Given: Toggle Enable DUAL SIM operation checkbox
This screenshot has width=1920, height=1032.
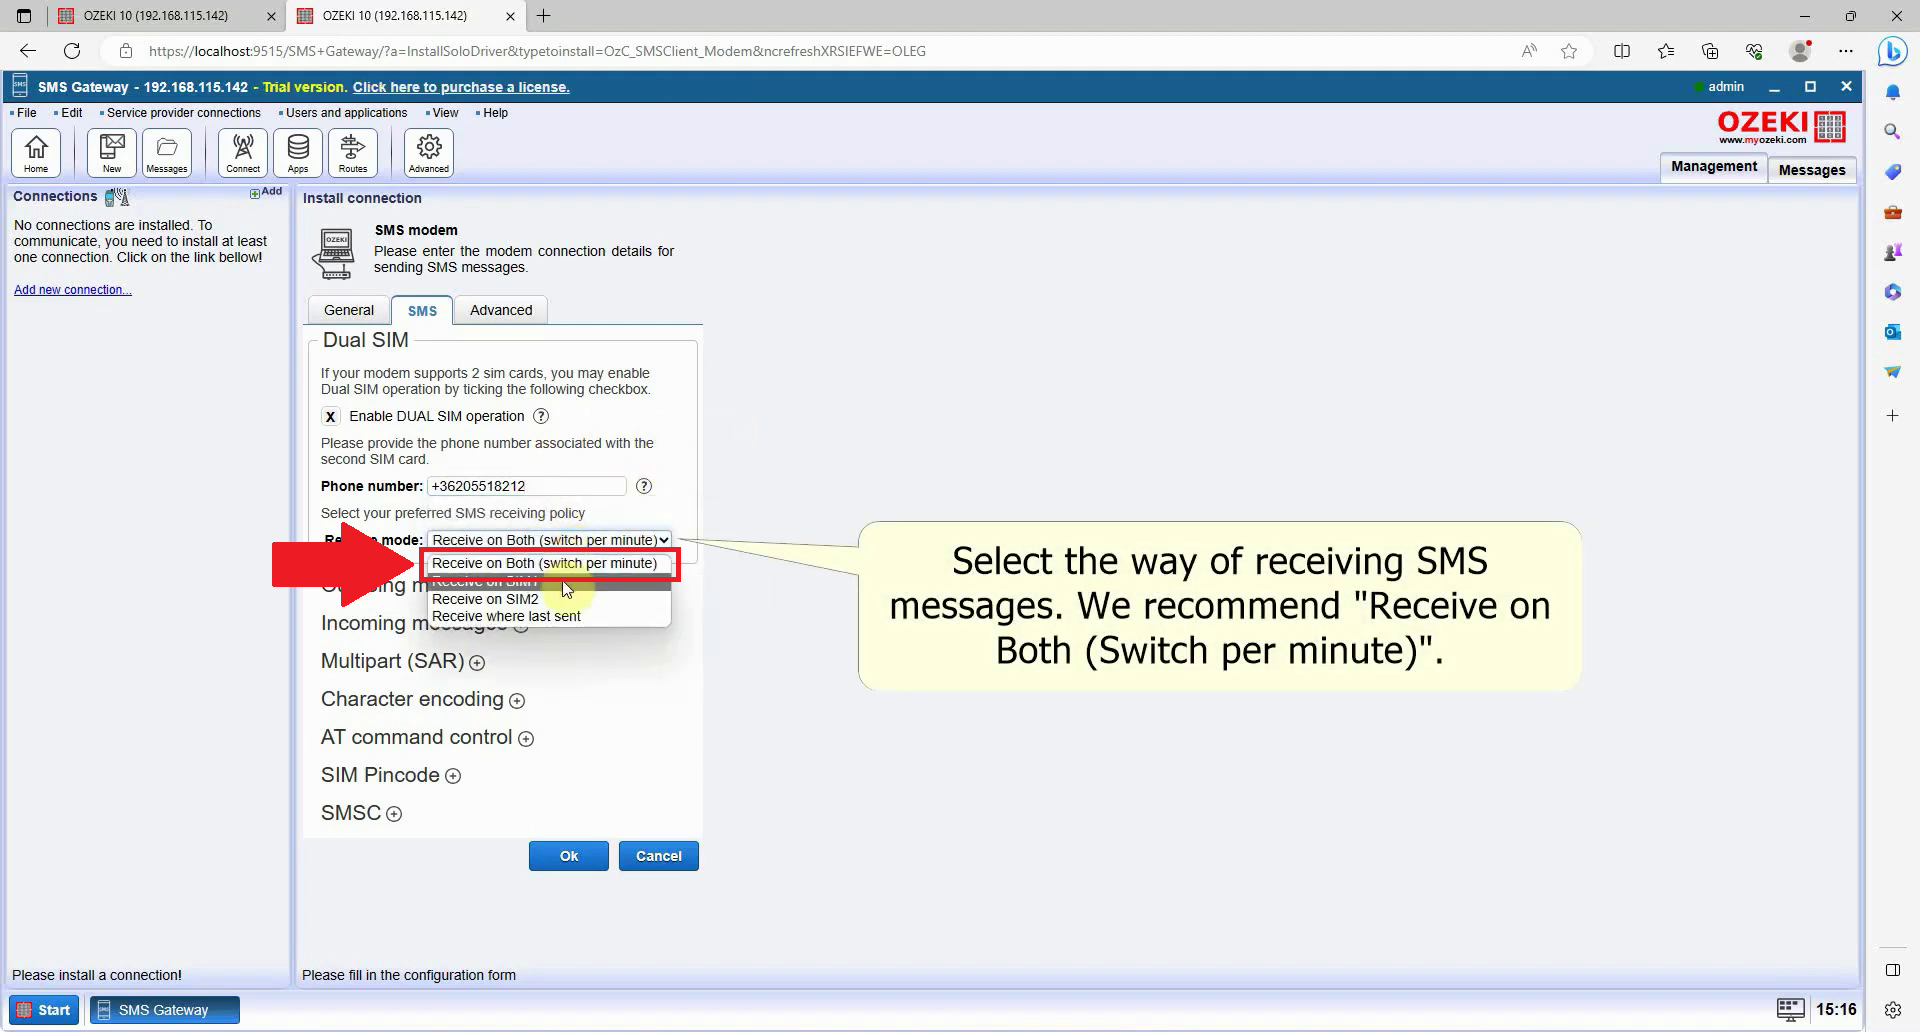Looking at the screenshot, I should pyautogui.click(x=330, y=416).
